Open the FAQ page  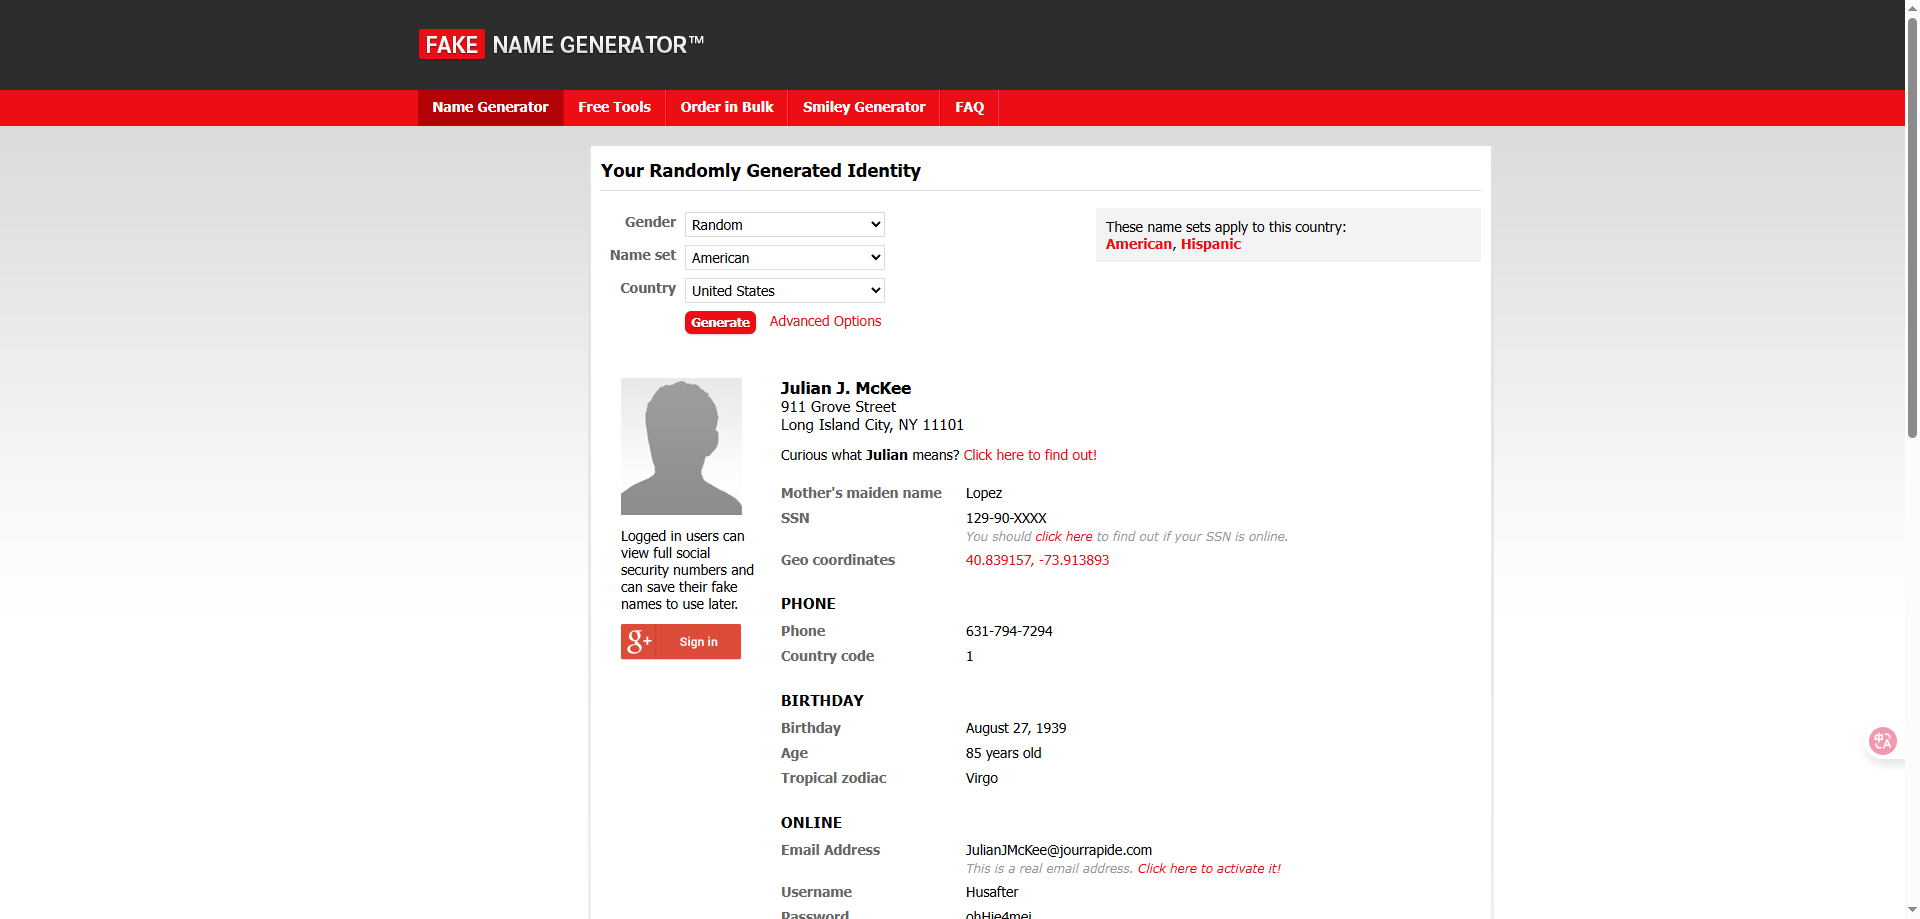point(969,108)
